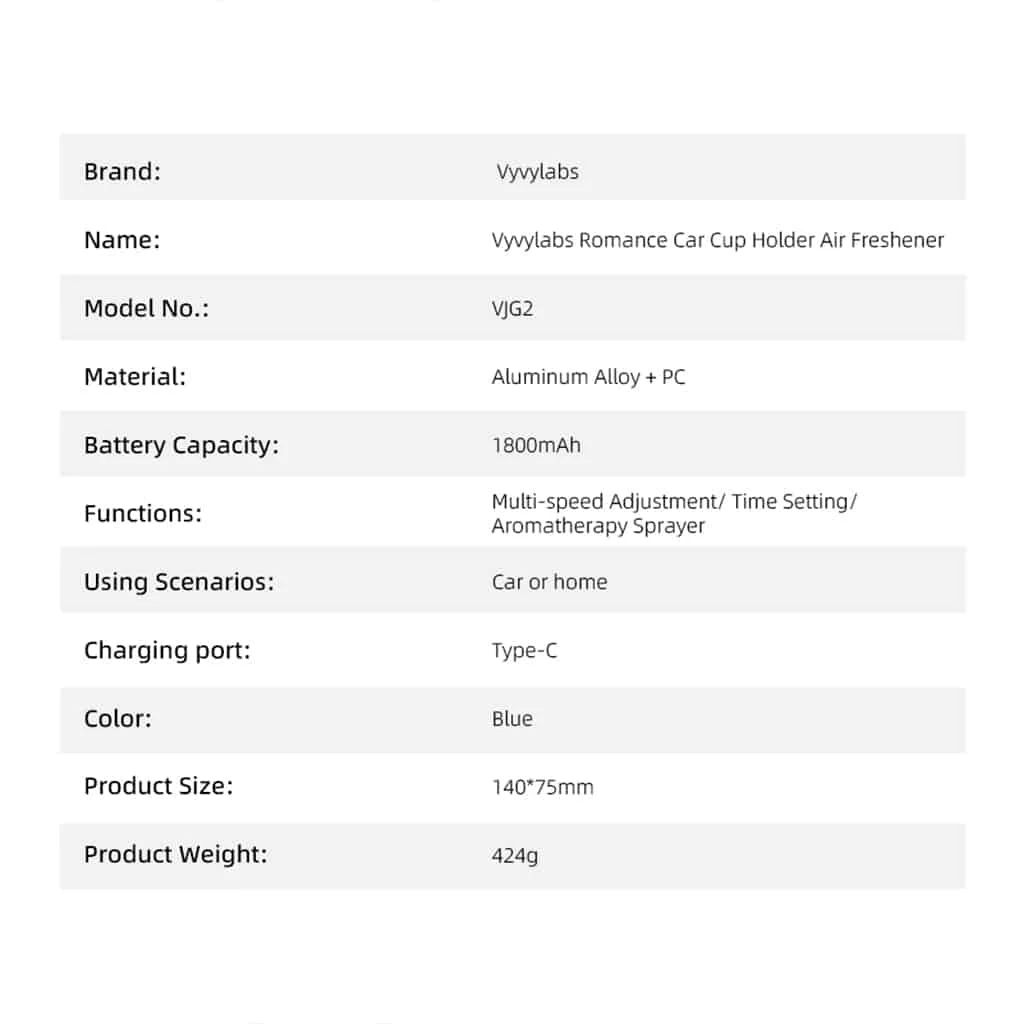The height and width of the screenshot is (1024, 1024).
Task: Click the Product Size label
Action: 159,786
